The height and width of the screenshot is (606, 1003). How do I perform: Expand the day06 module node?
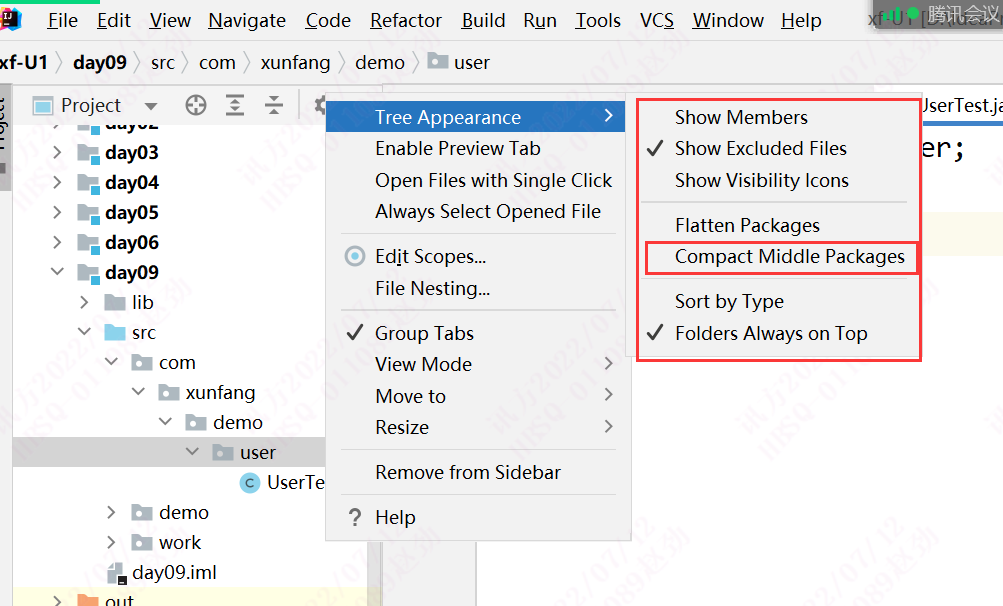58,243
